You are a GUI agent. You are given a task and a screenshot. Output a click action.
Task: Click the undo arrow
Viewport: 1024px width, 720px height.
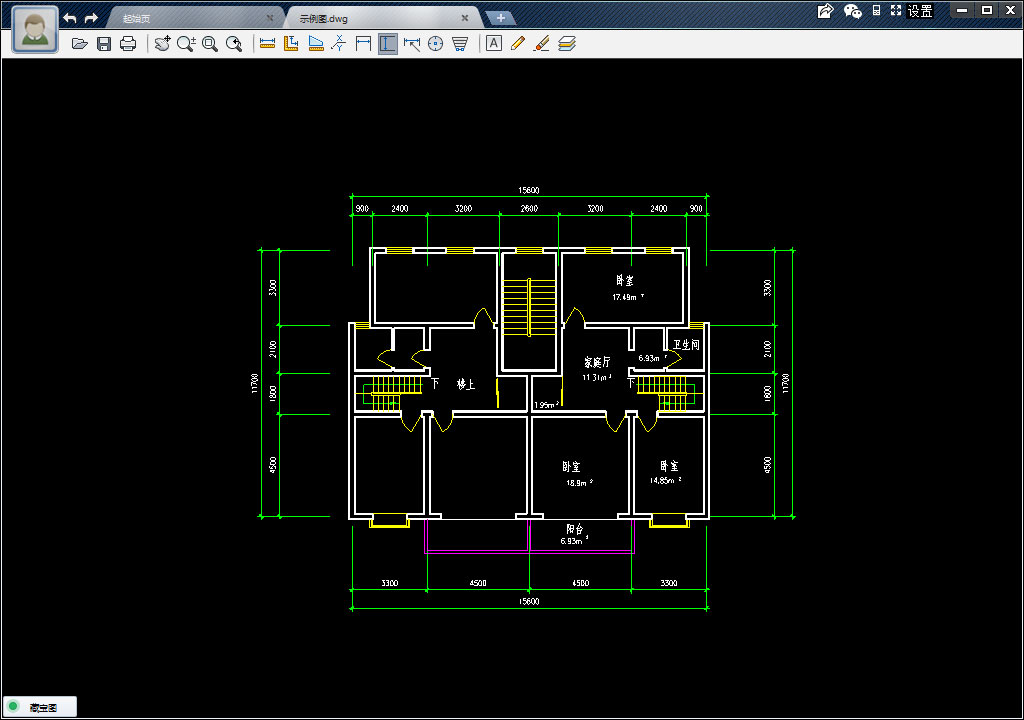(70, 18)
